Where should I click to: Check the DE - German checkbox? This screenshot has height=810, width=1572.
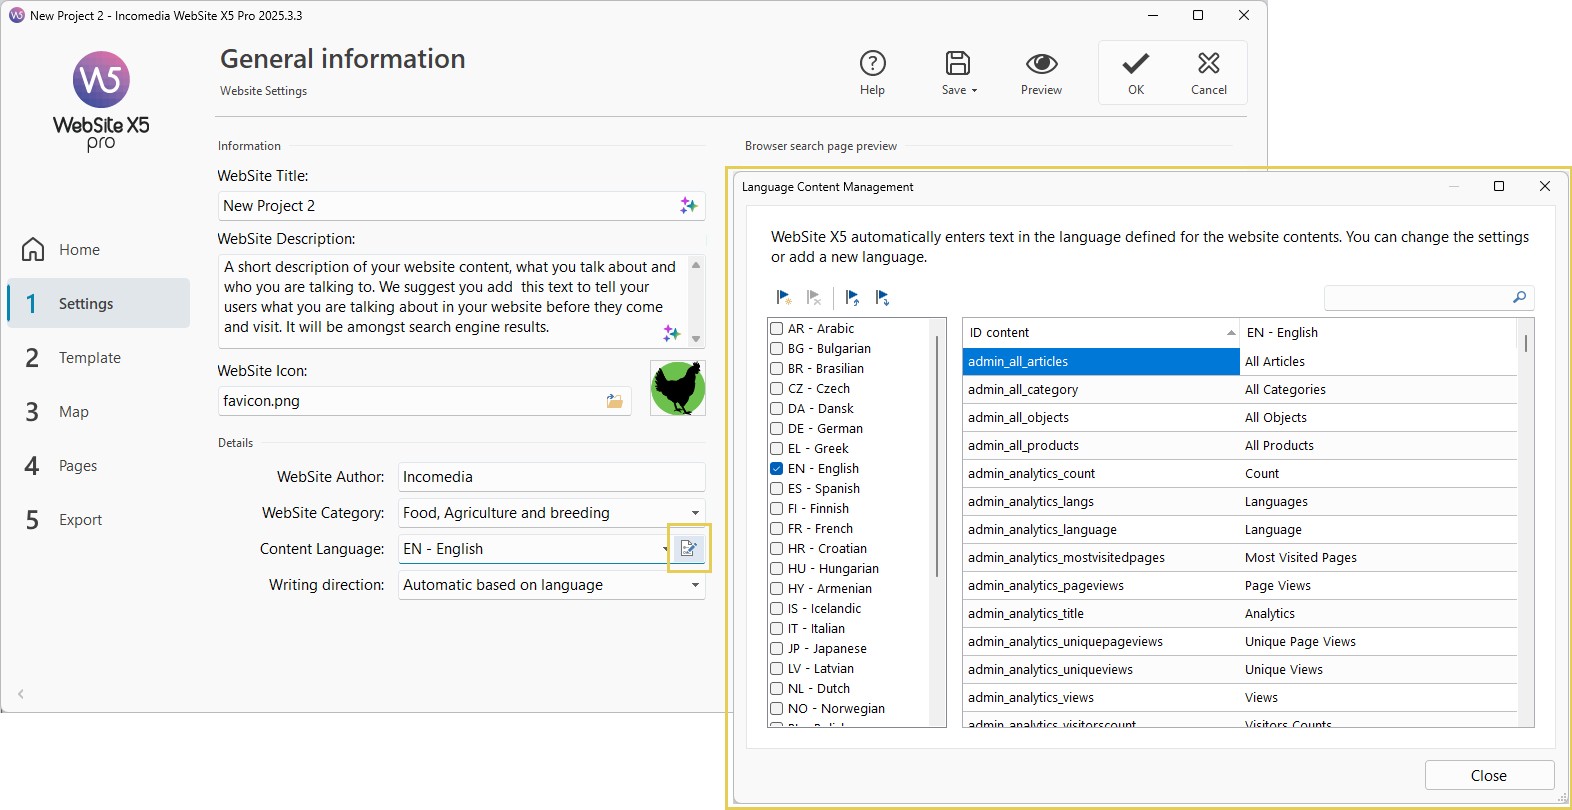pyautogui.click(x=776, y=428)
